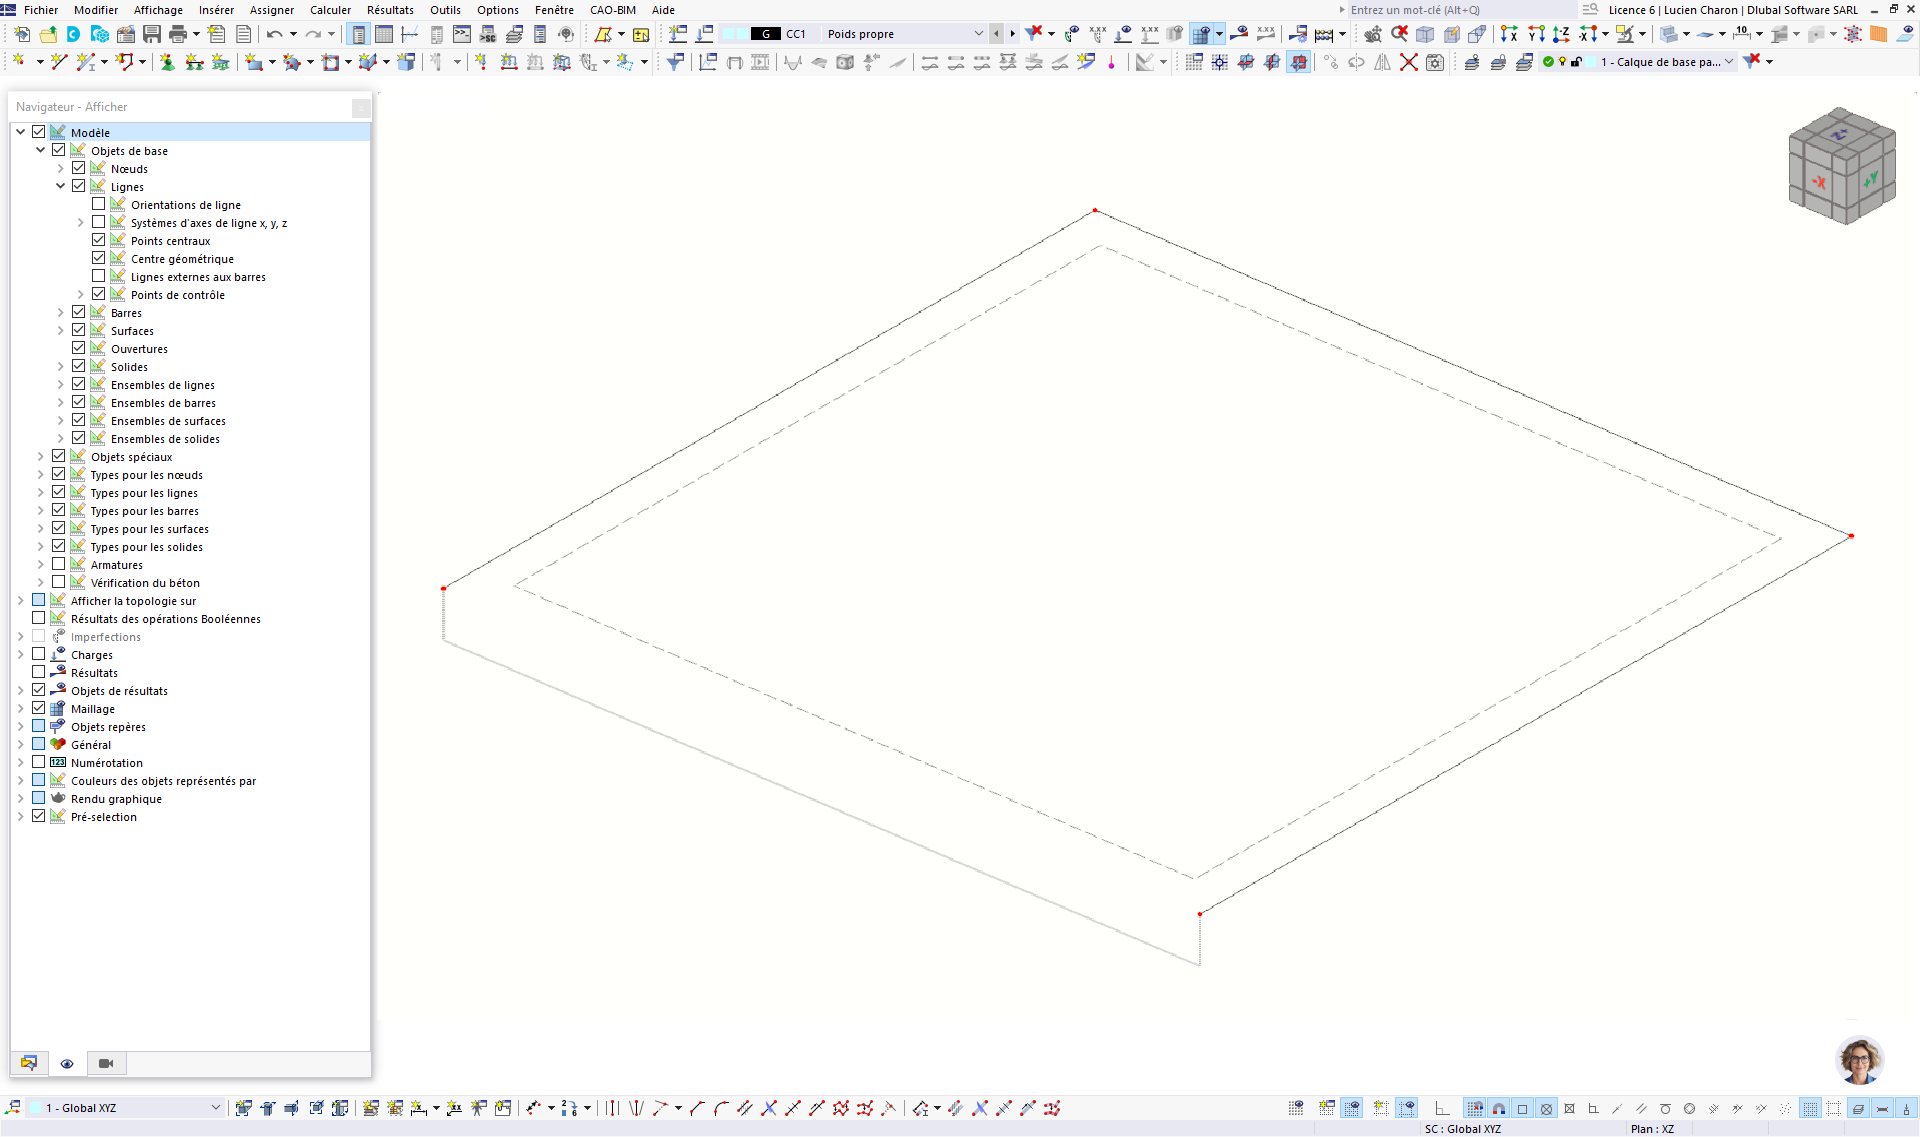Collapse the Lignes tree node
1920x1137 pixels.
(x=60, y=186)
